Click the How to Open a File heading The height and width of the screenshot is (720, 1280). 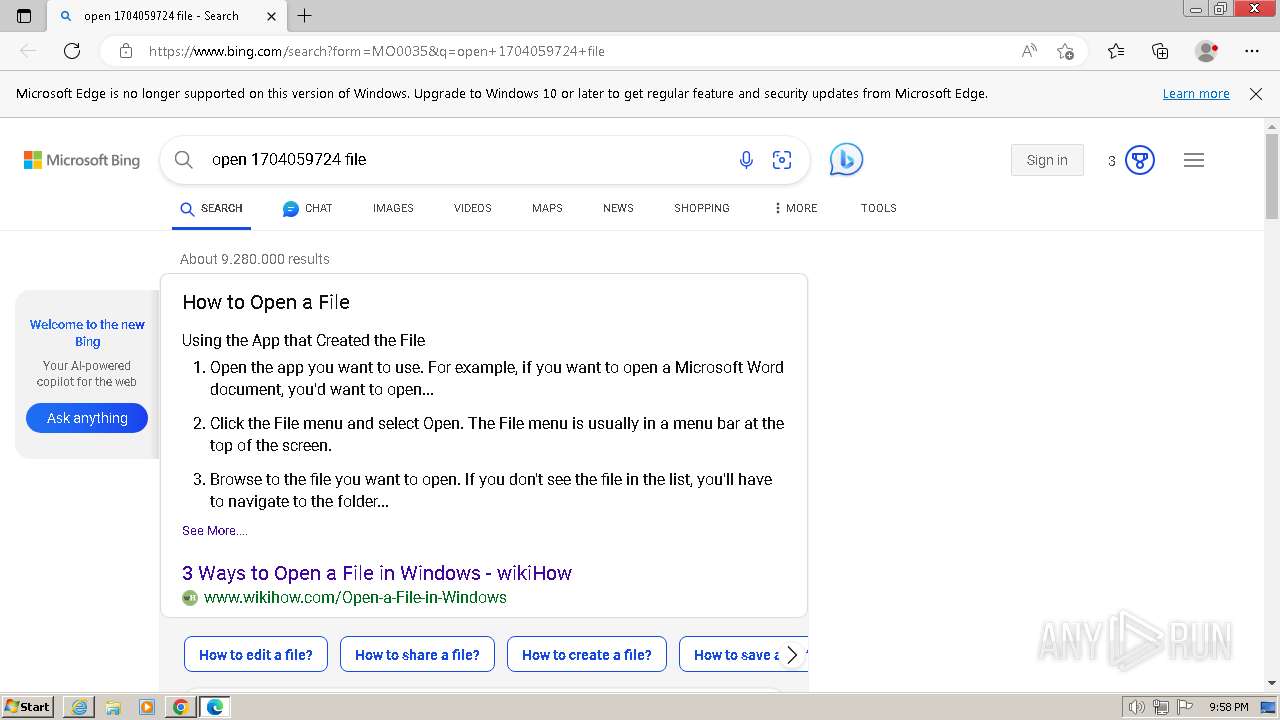pos(266,302)
